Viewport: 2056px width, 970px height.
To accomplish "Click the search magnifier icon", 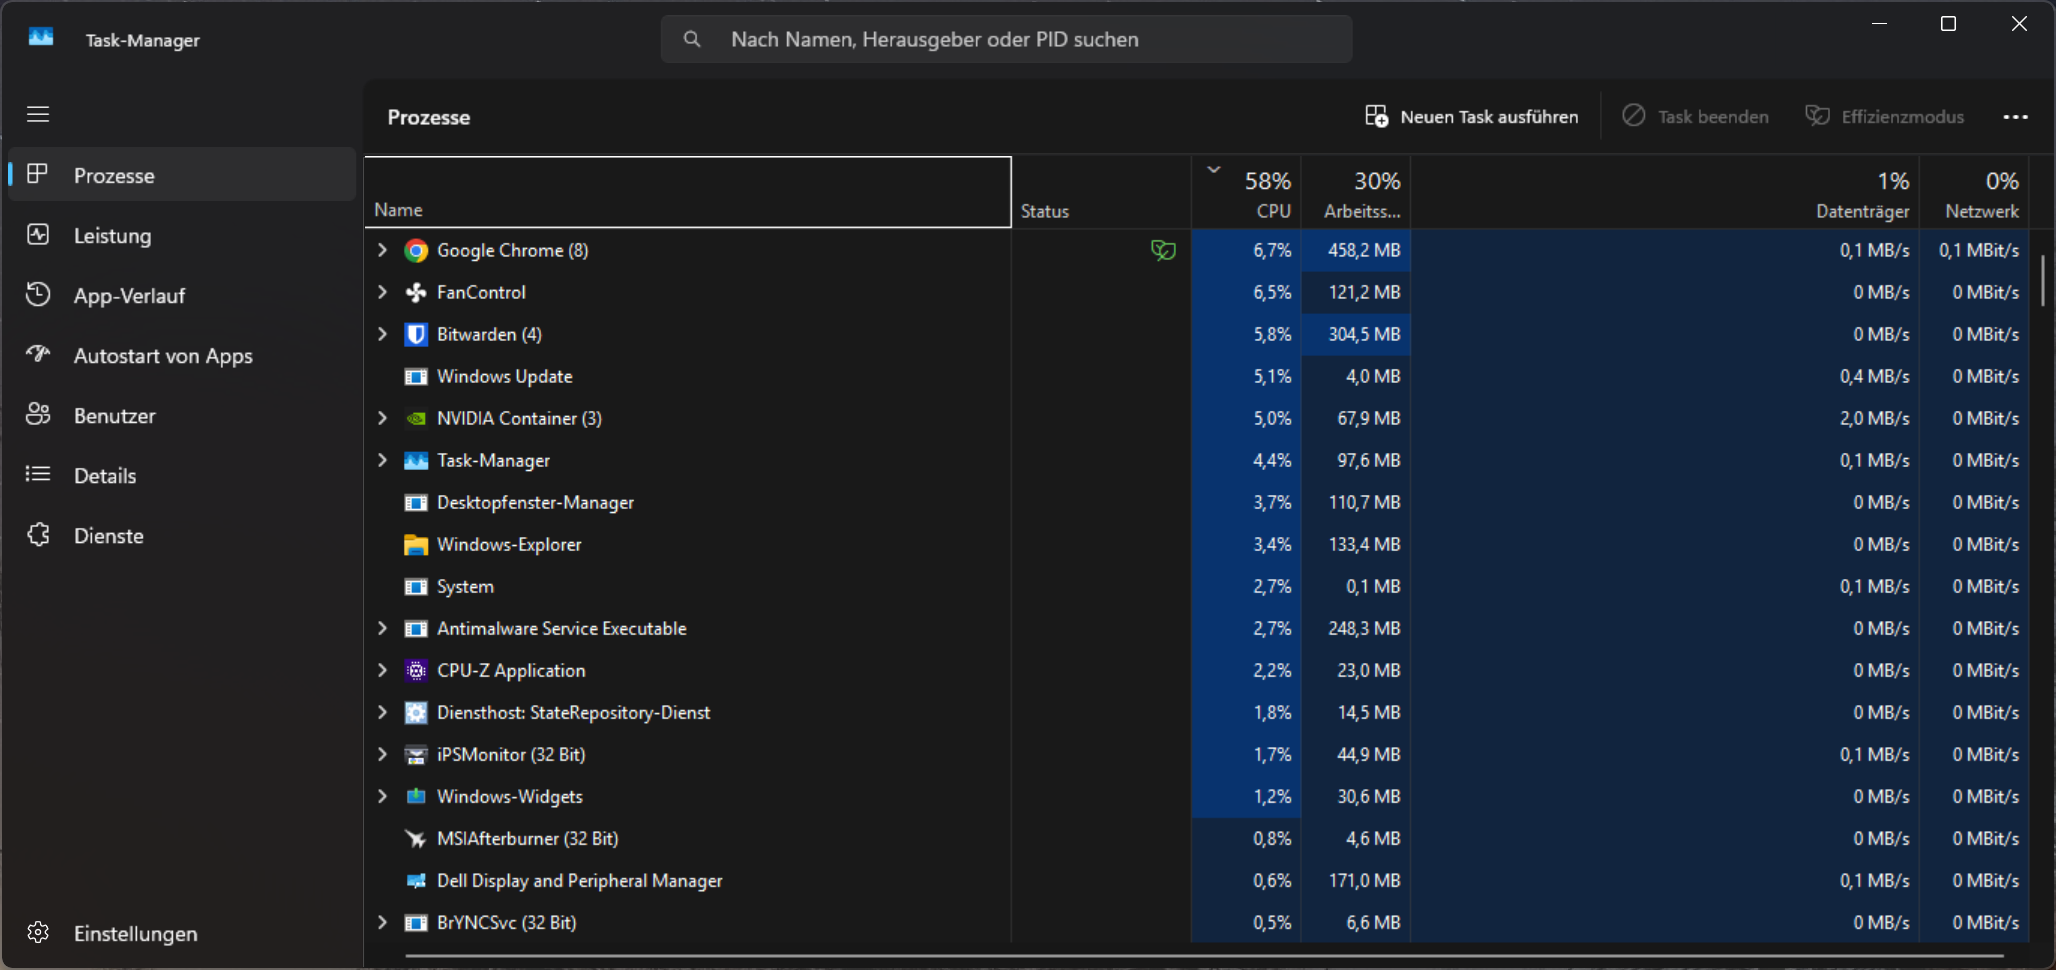I will coord(692,39).
